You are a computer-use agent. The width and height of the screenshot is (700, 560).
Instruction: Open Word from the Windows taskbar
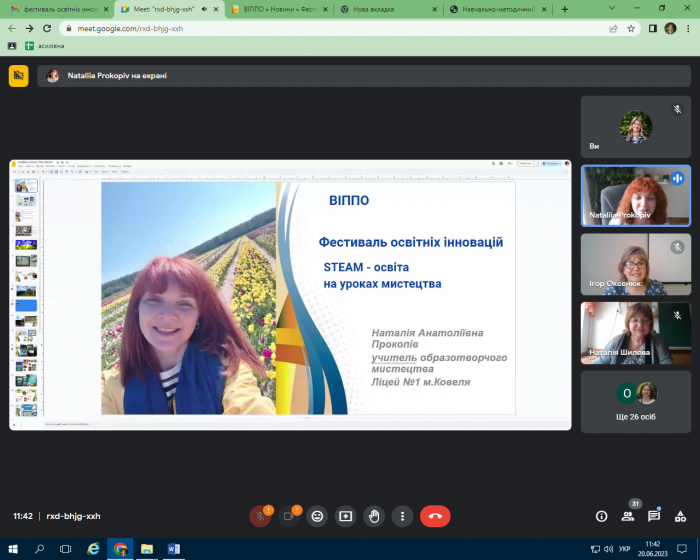pyautogui.click(x=173, y=549)
